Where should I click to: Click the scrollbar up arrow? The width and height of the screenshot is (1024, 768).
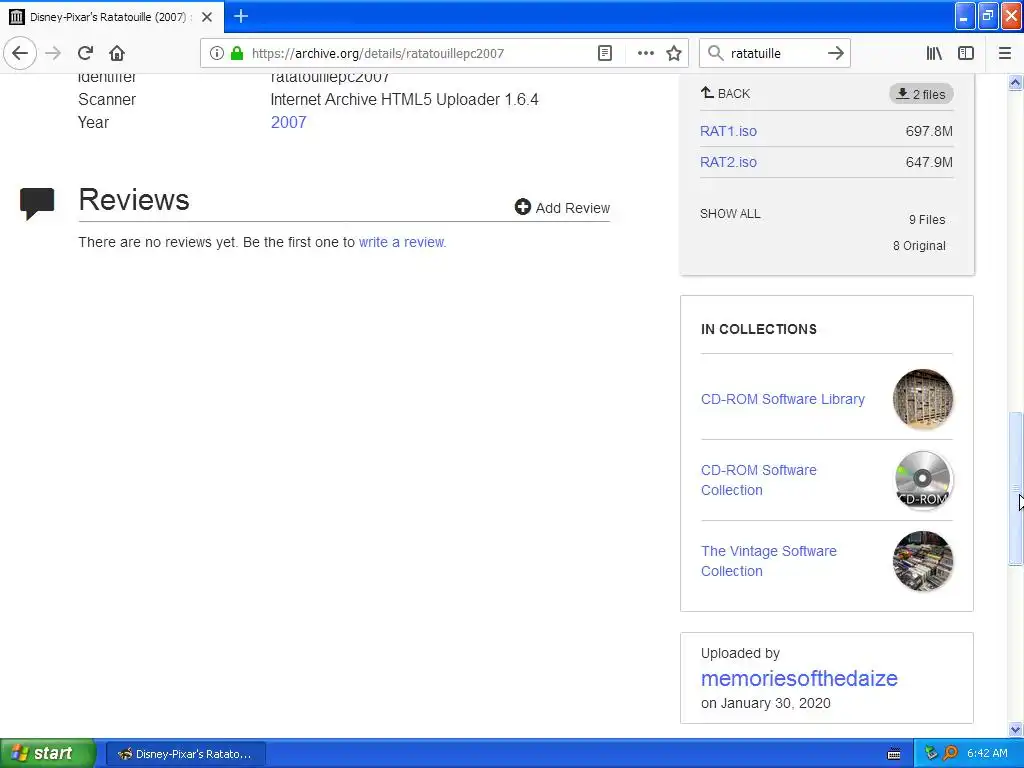[x=1016, y=83]
